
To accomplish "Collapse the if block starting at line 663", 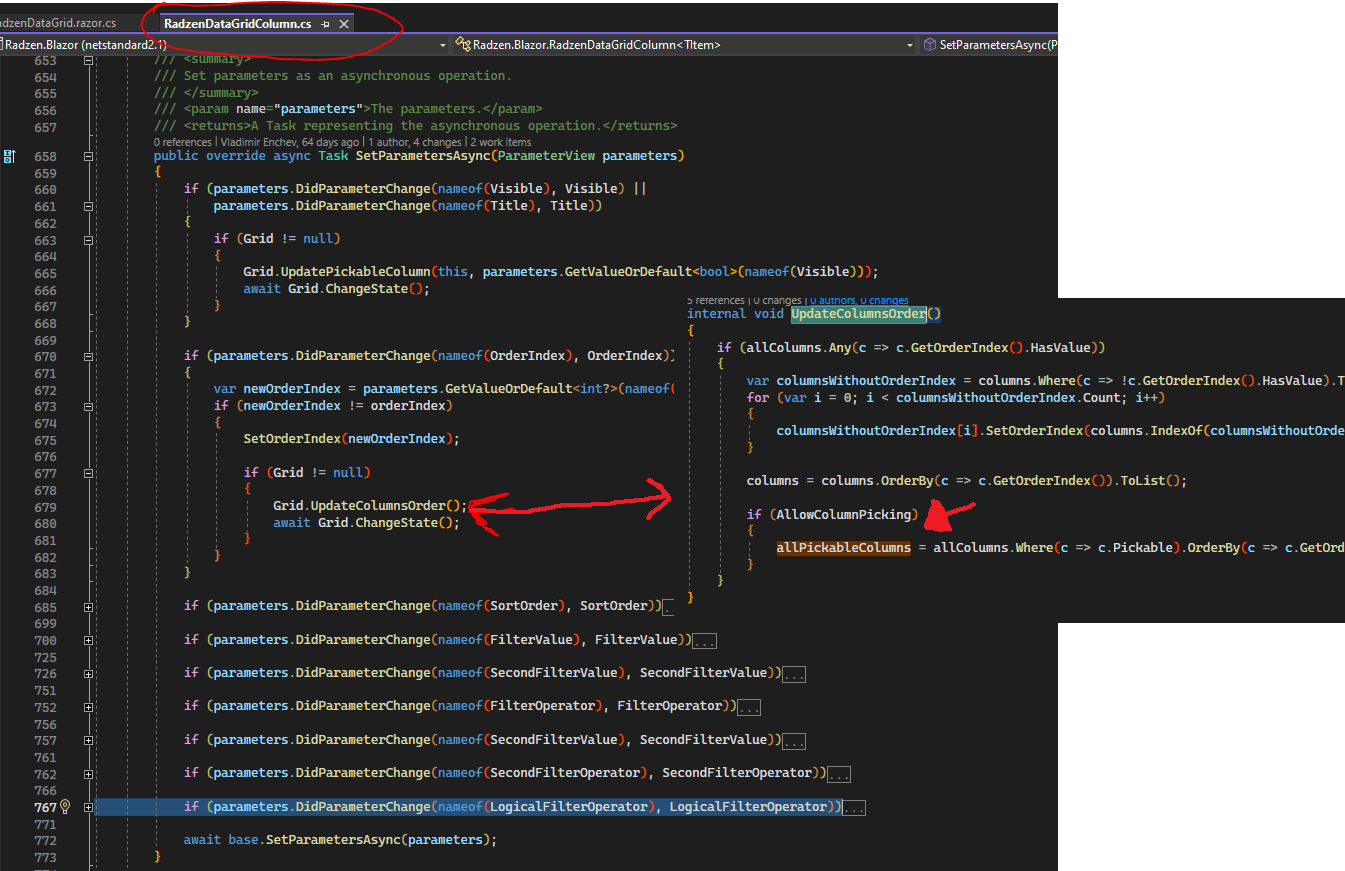I will pyautogui.click(x=88, y=240).
